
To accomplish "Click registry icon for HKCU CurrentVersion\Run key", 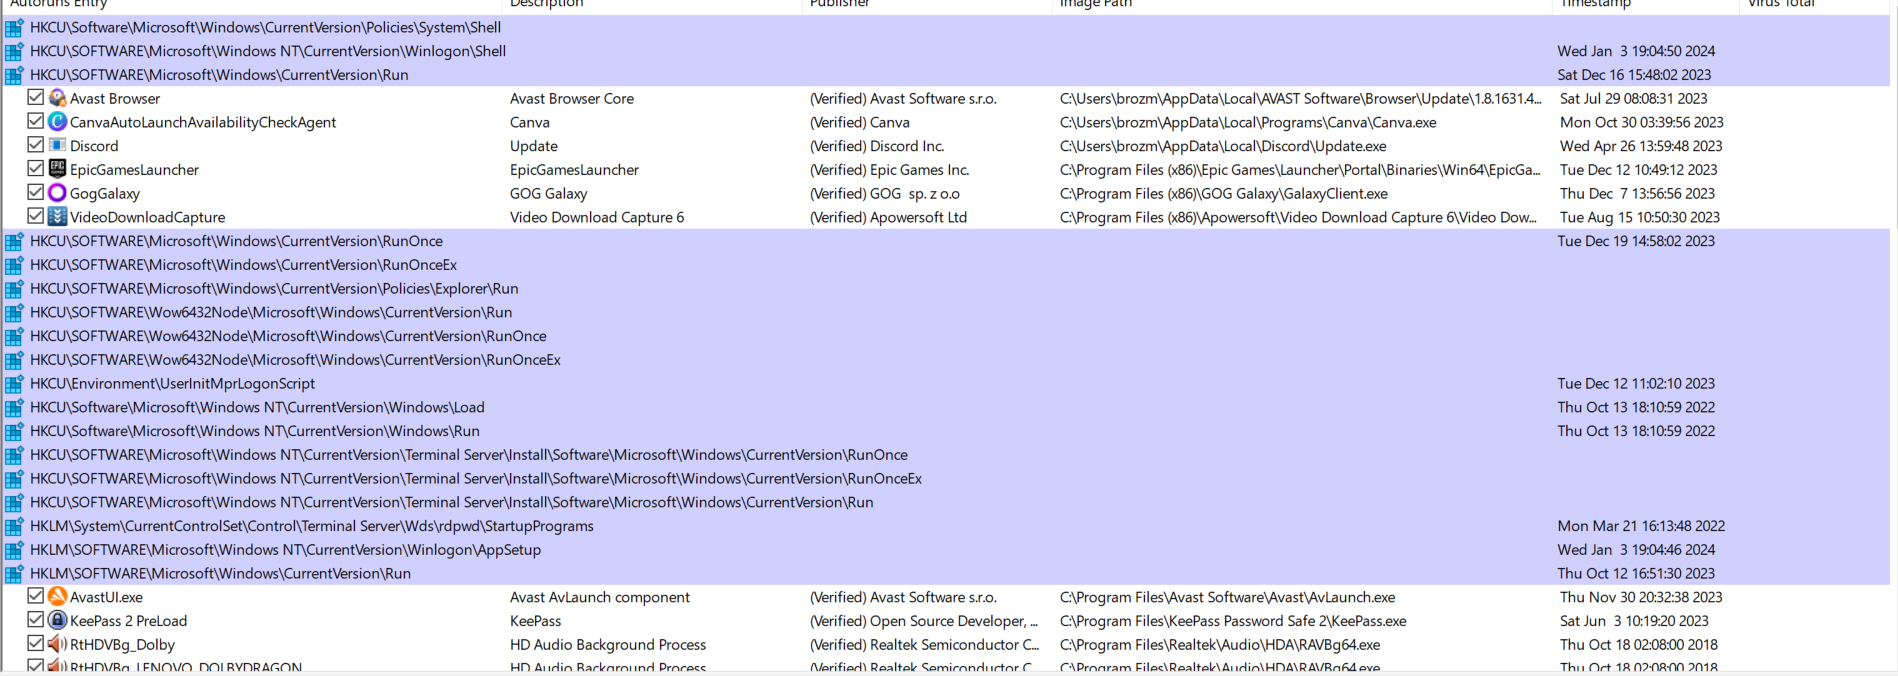I will (14, 75).
